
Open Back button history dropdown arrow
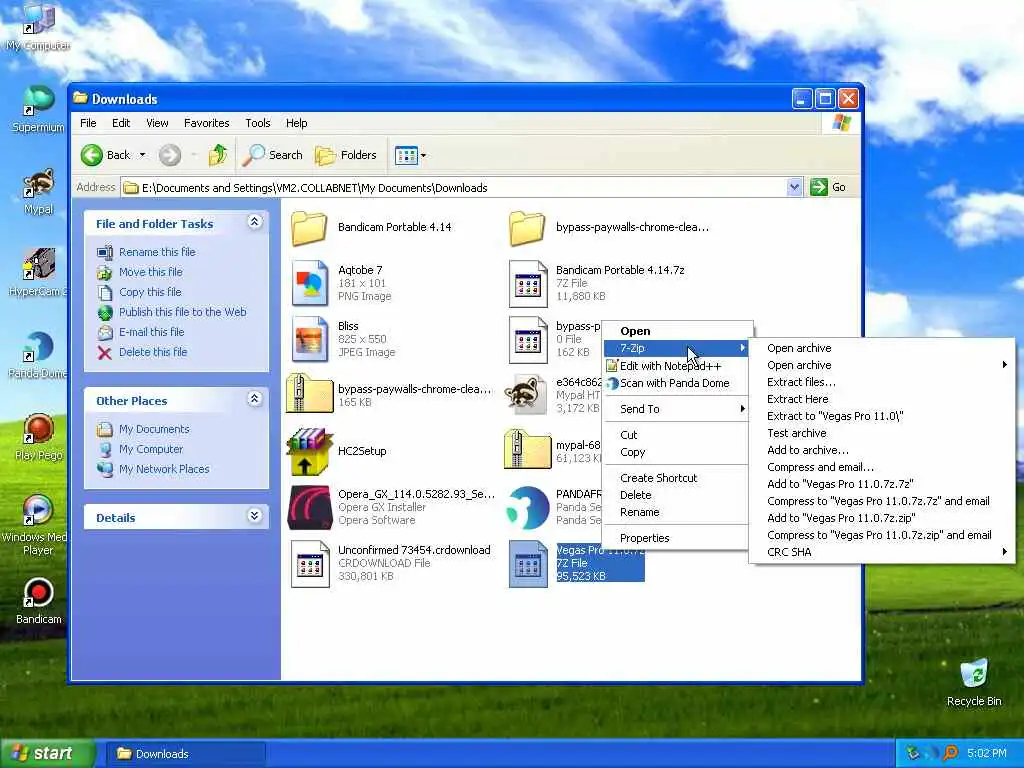coord(142,155)
